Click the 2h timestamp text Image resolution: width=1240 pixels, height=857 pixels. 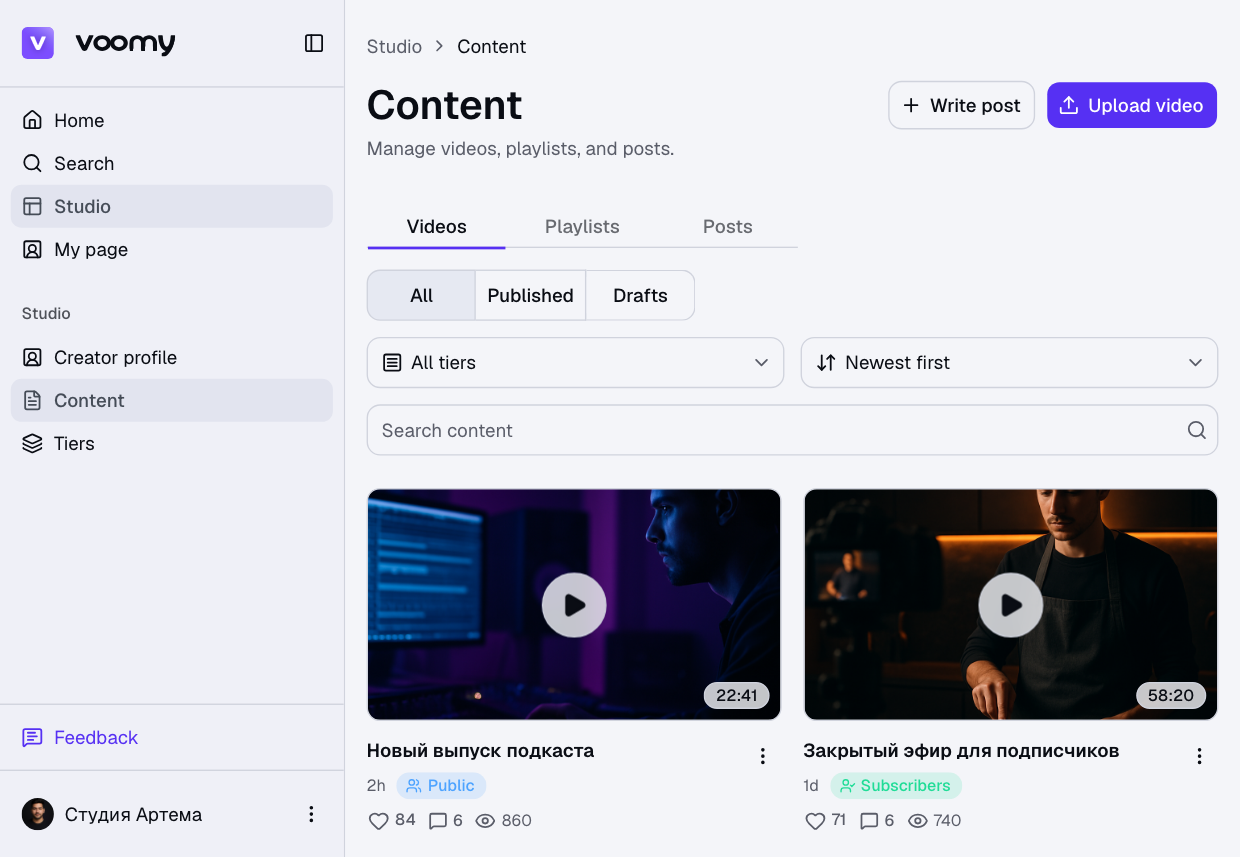click(376, 786)
